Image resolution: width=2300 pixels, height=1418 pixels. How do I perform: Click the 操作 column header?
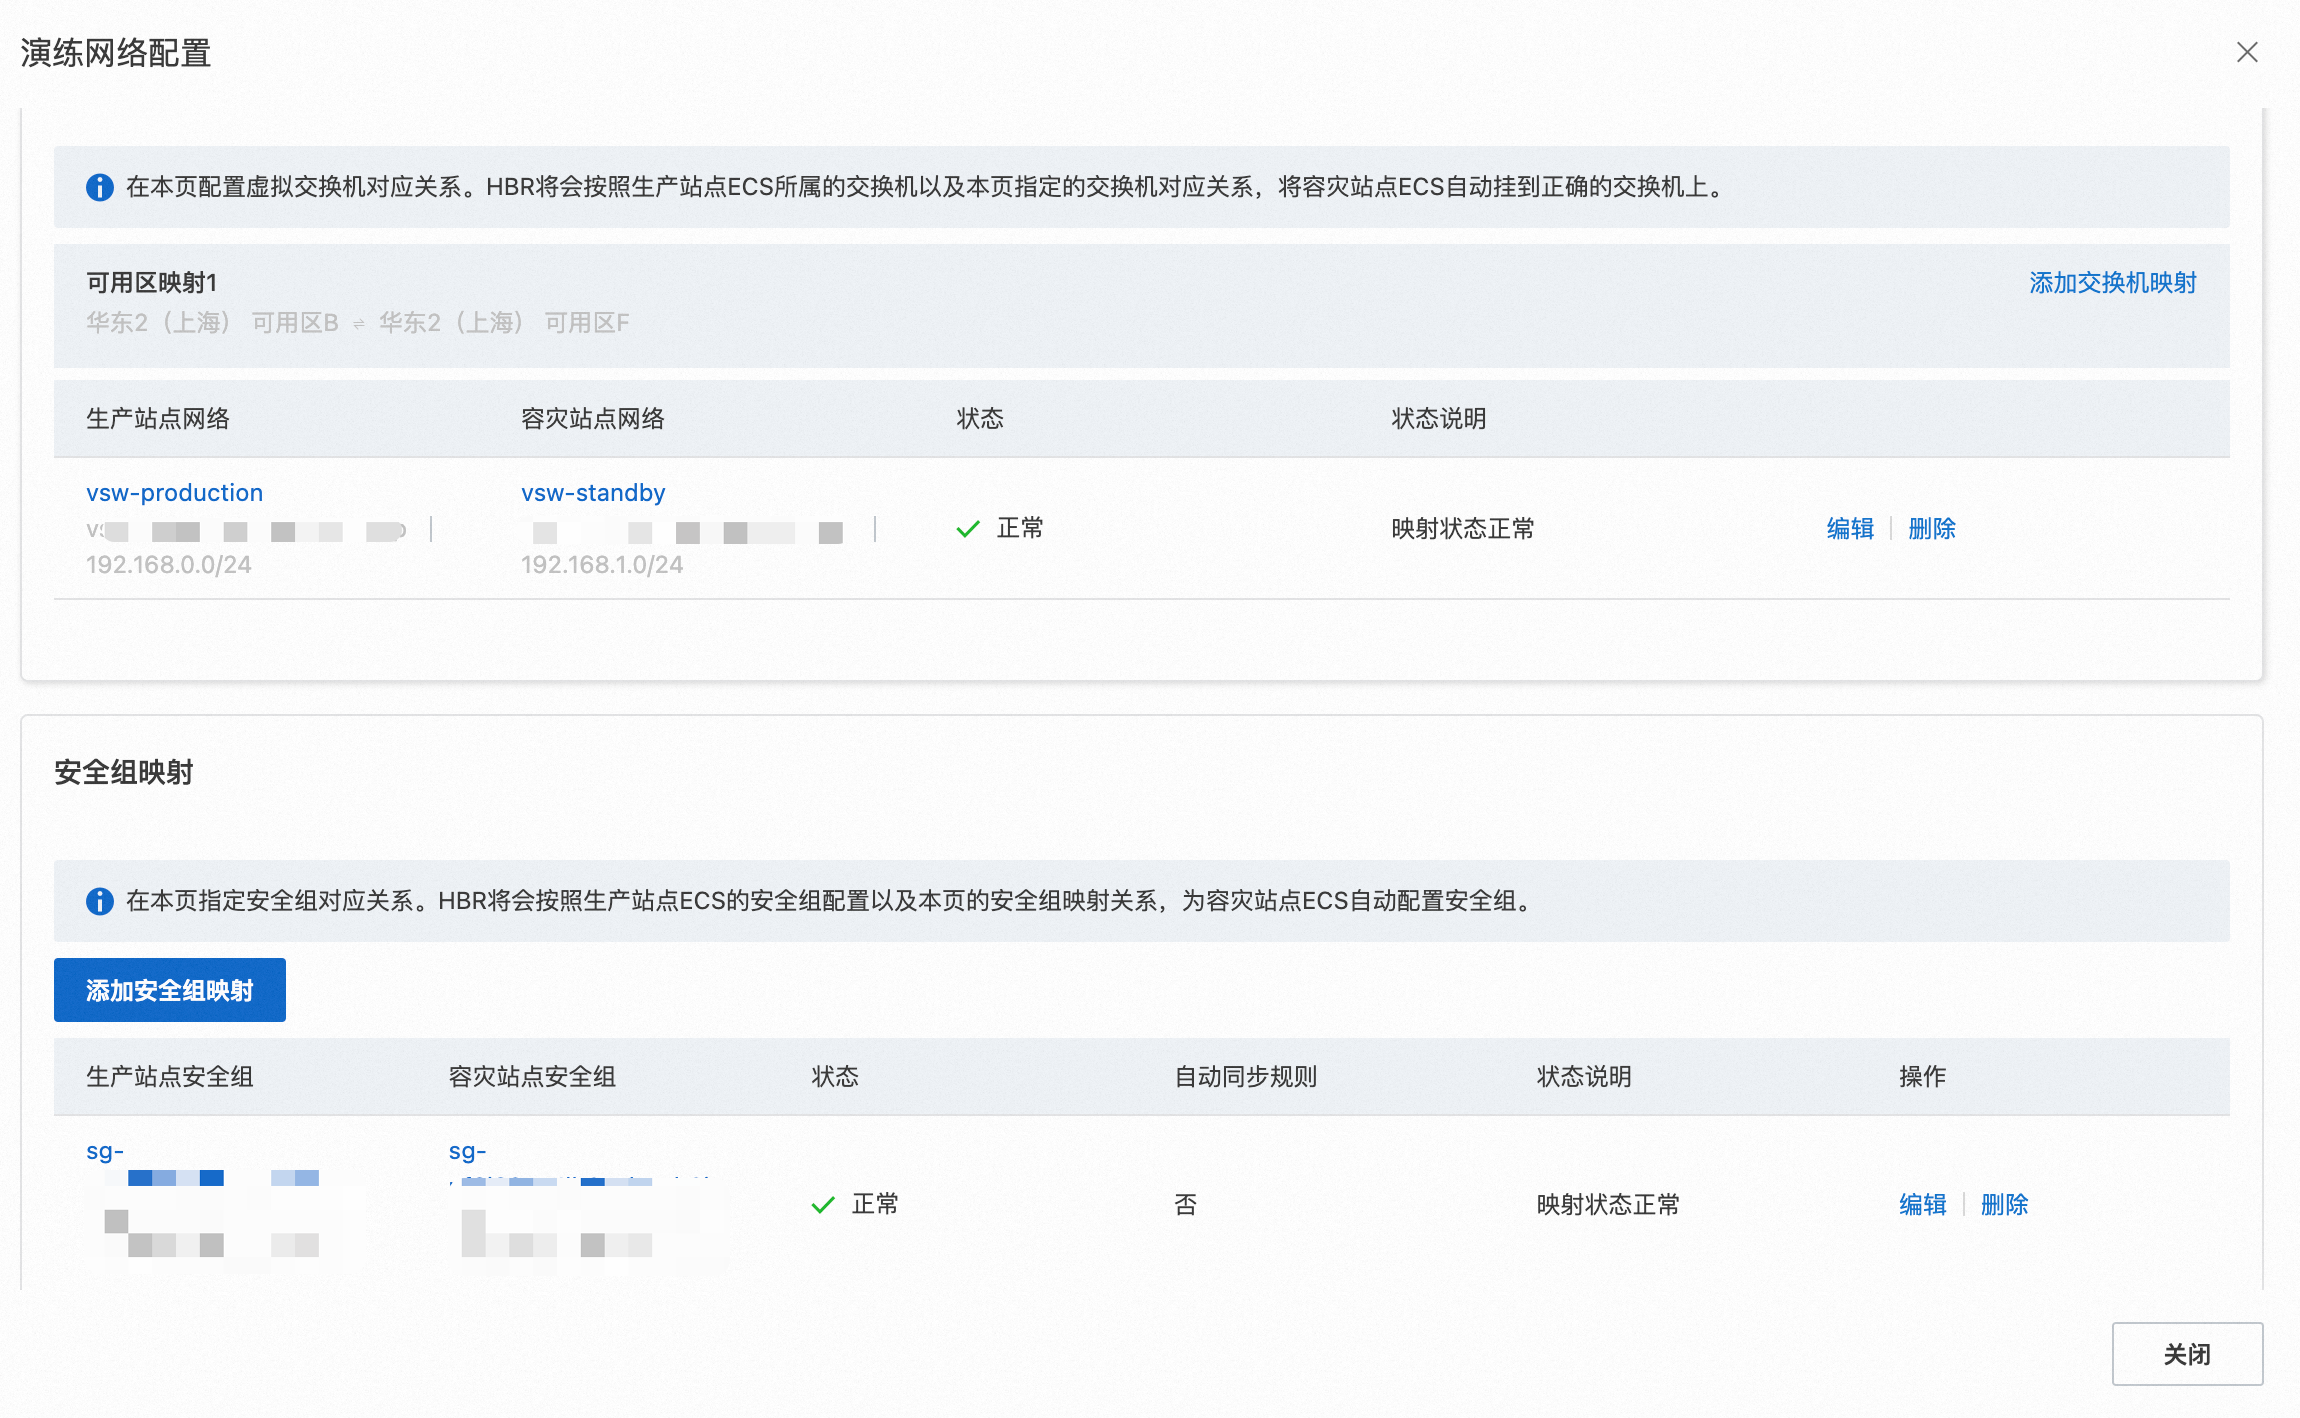[1923, 1077]
